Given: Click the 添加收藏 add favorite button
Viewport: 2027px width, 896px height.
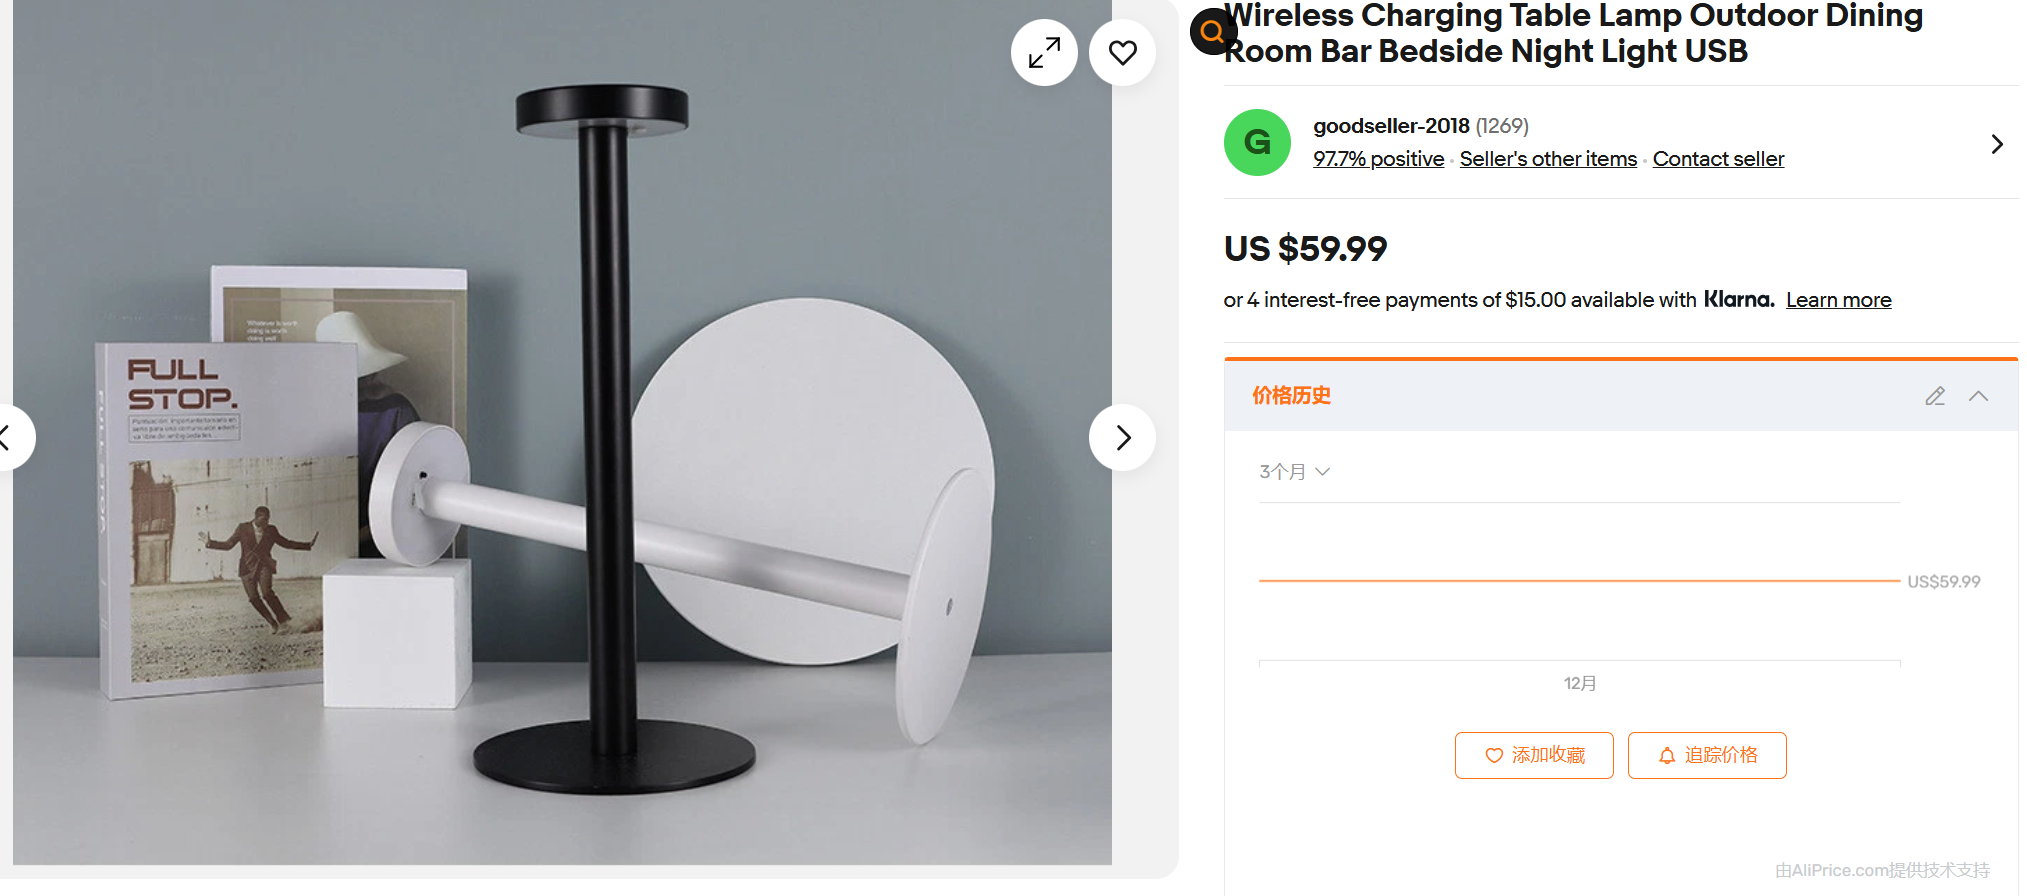Looking at the screenshot, I should point(1534,755).
